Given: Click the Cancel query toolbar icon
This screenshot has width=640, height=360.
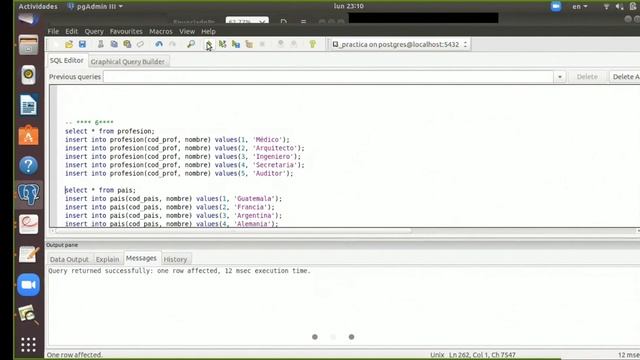Looking at the screenshot, I should pos(262,44).
